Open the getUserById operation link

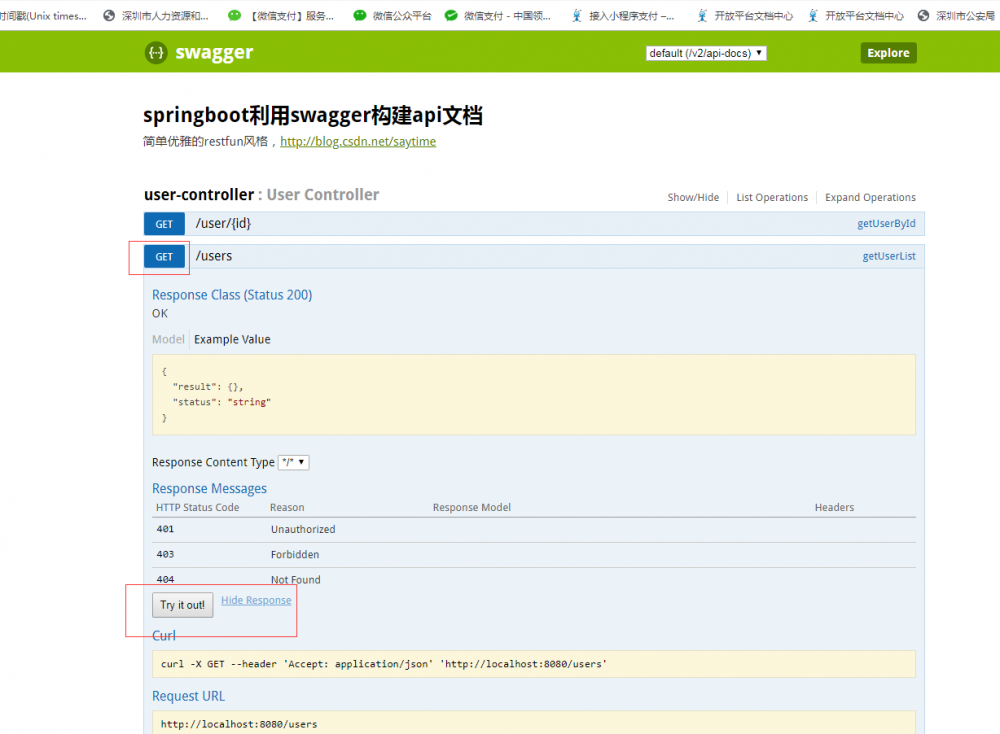tap(886, 223)
